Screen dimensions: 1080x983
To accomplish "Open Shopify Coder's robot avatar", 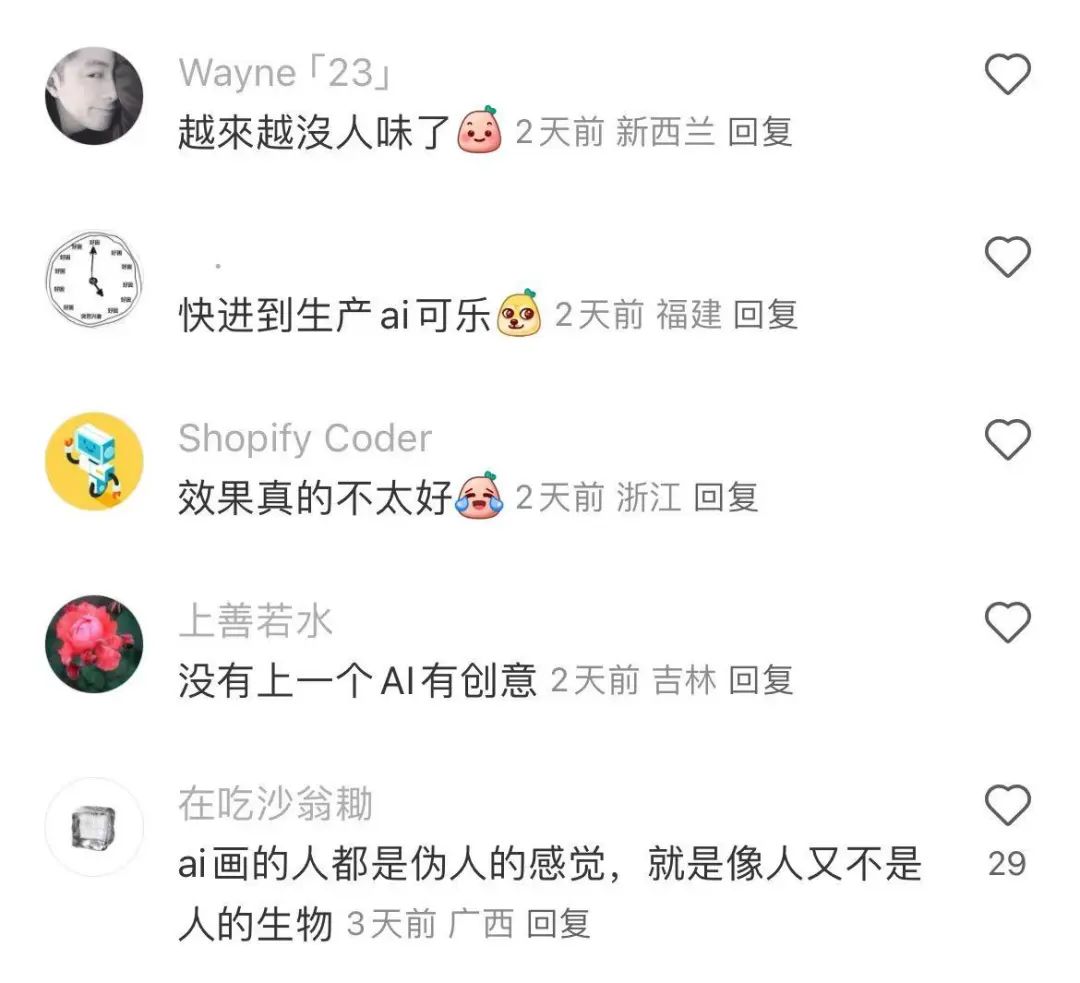I will (x=94, y=462).
